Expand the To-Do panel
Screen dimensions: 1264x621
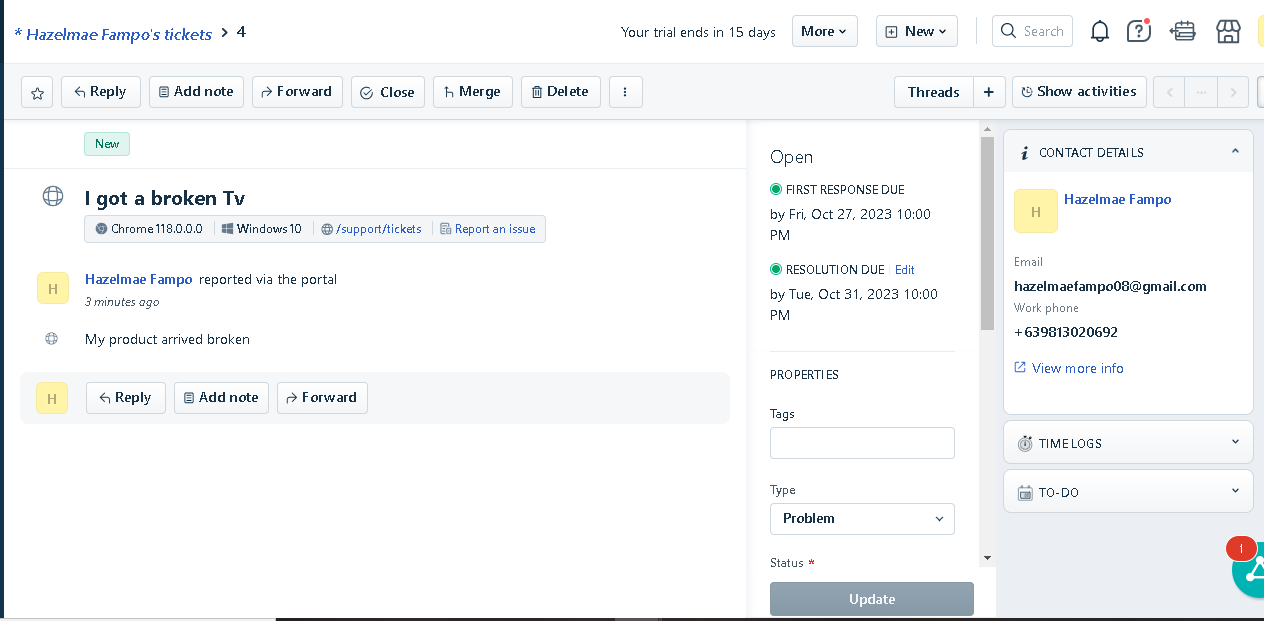point(1235,492)
